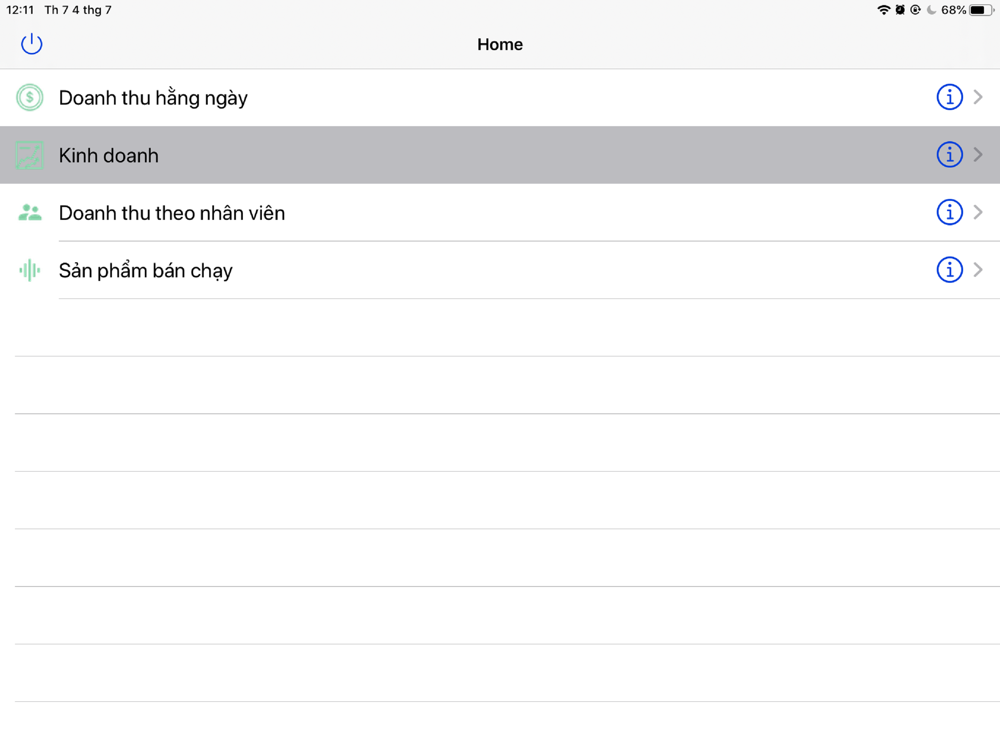Screen dimensions: 1000x750
Task: Show info for Doanh thu theo nhân viên
Action: click(x=949, y=212)
